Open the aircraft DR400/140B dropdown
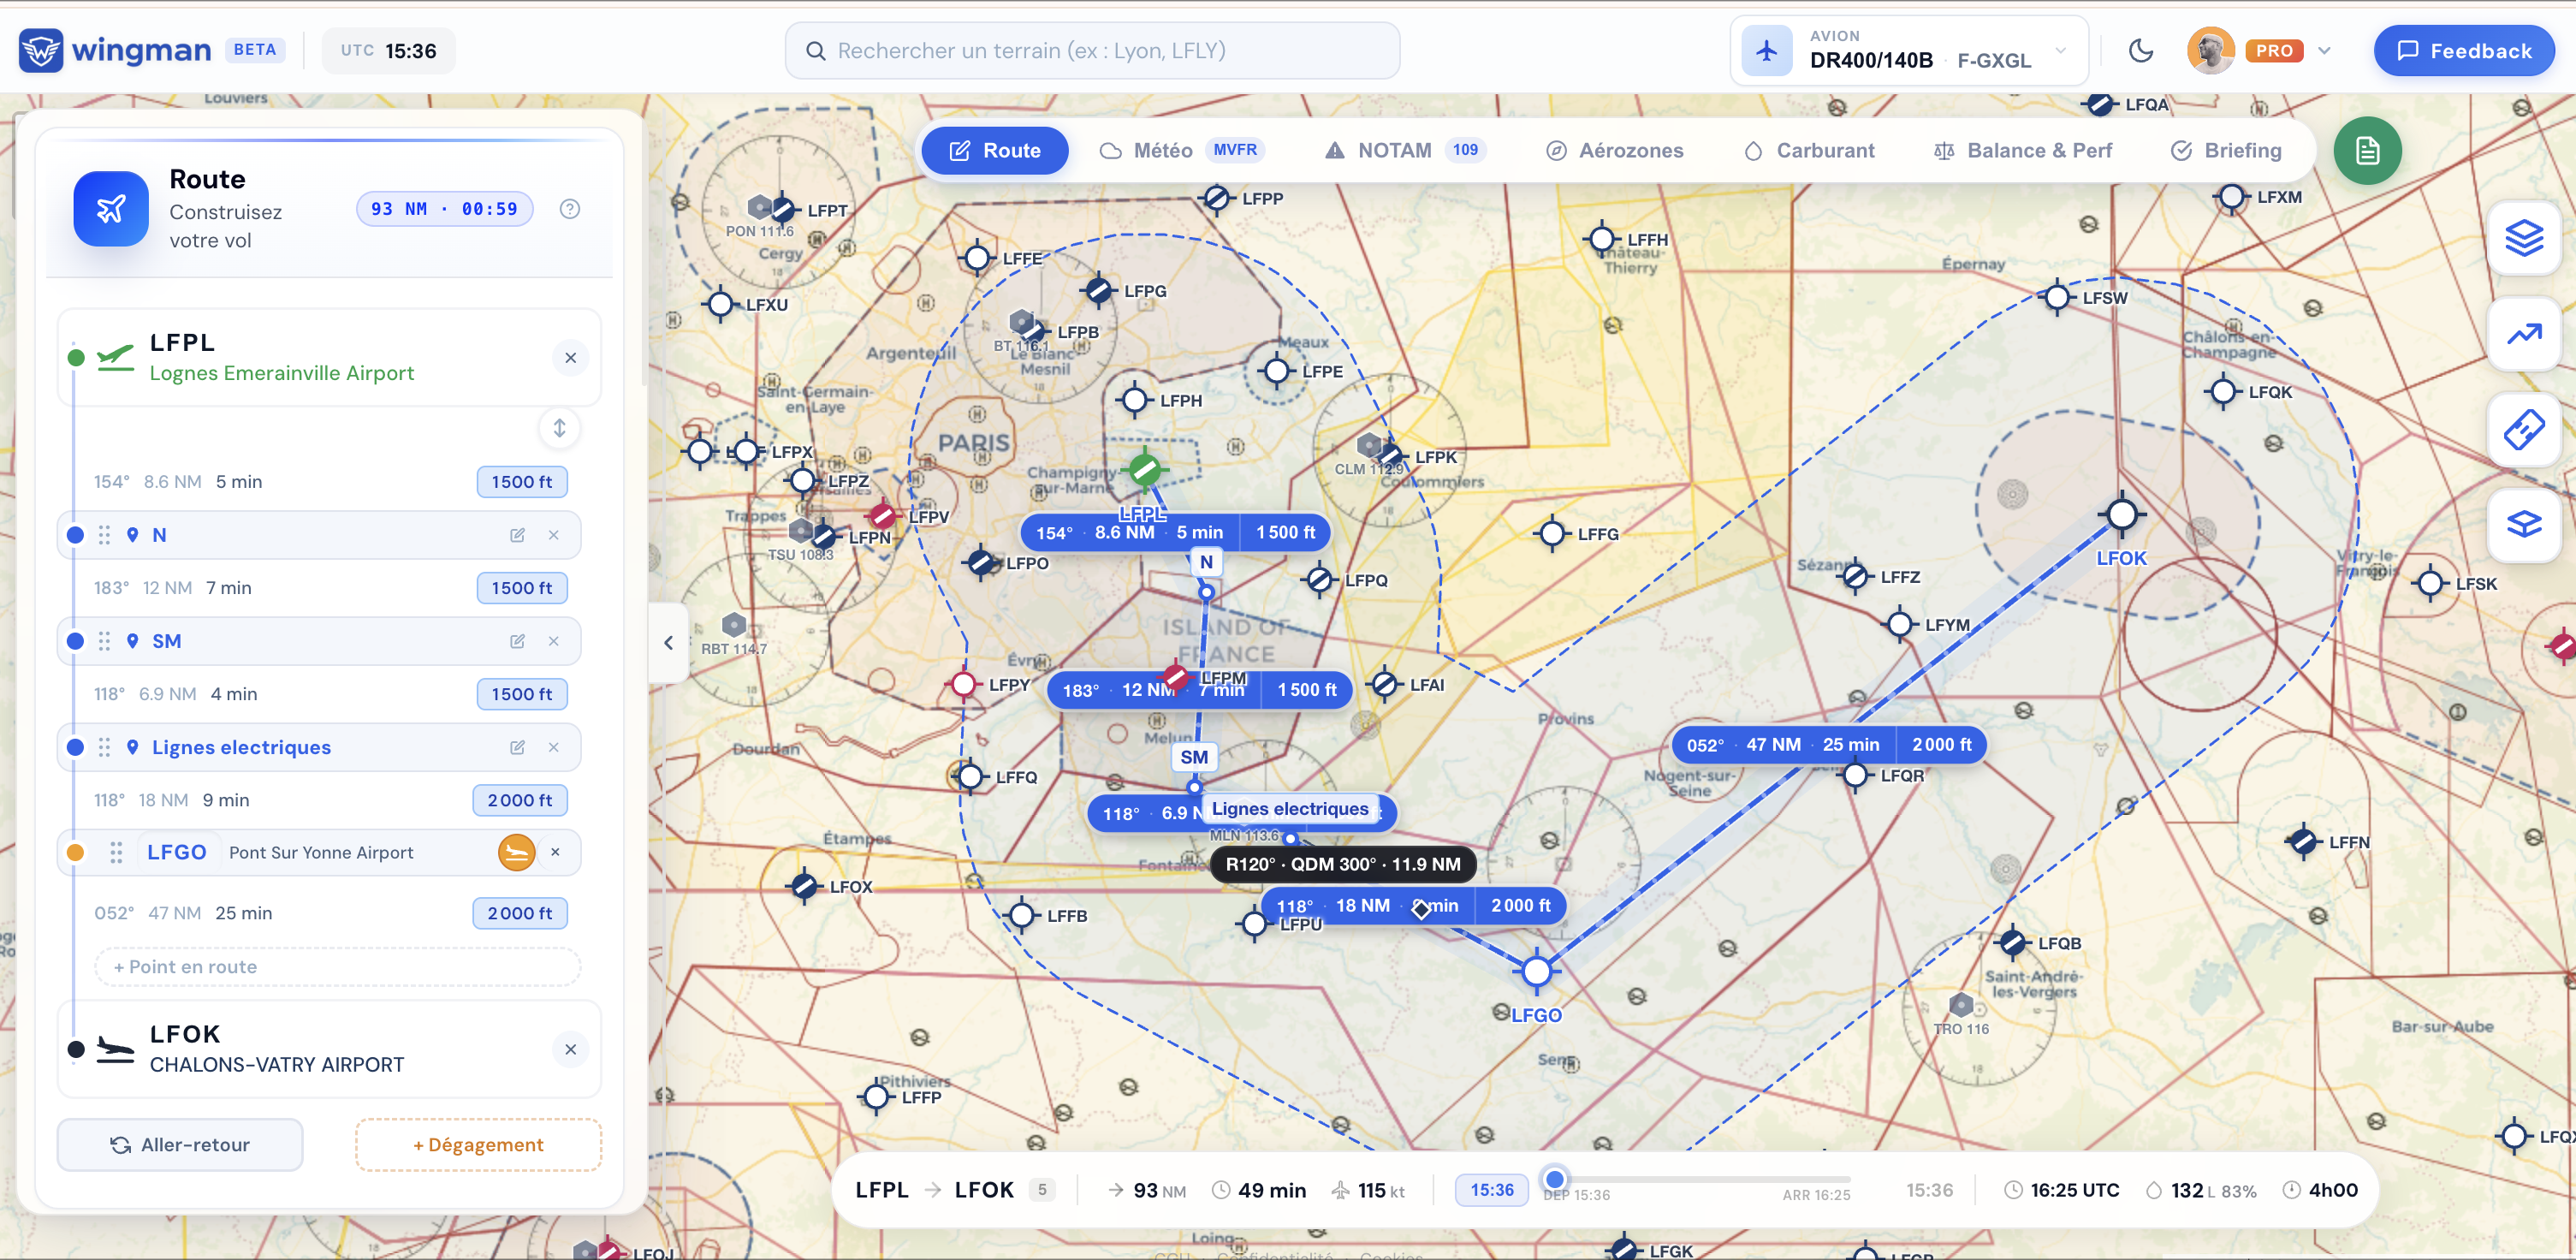Viewport: 2576px width, 1260px height. pyautogui.click(x=1909, y=50)
